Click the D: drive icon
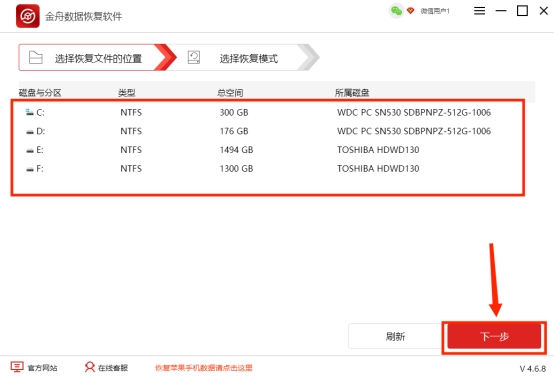This screenshot has width=554, height=378. [x=30, y=132]
